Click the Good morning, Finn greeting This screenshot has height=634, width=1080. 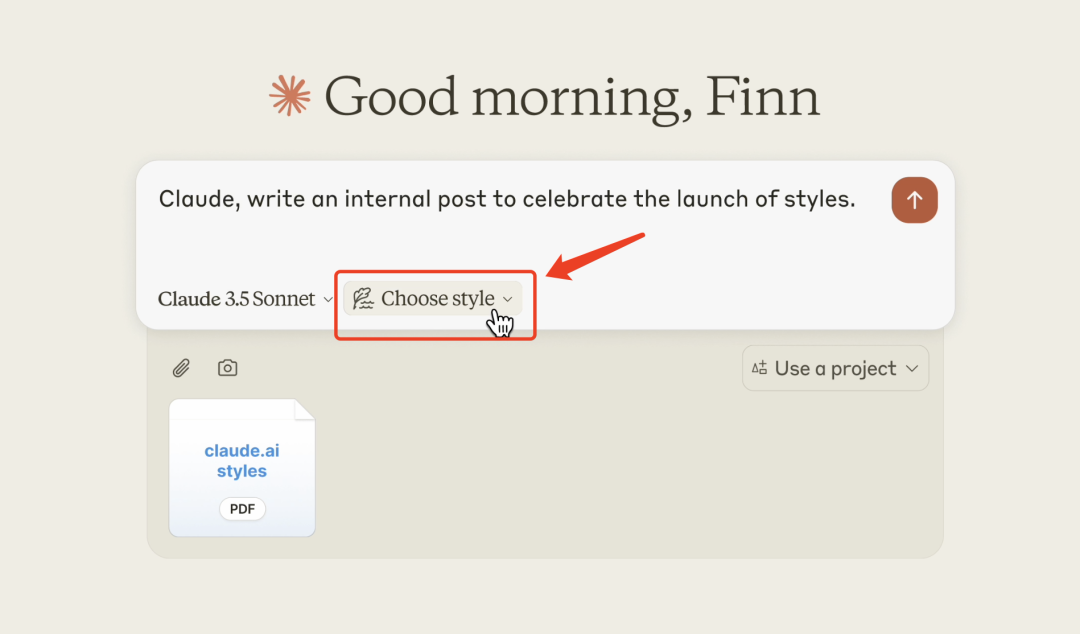coord(572,96)
